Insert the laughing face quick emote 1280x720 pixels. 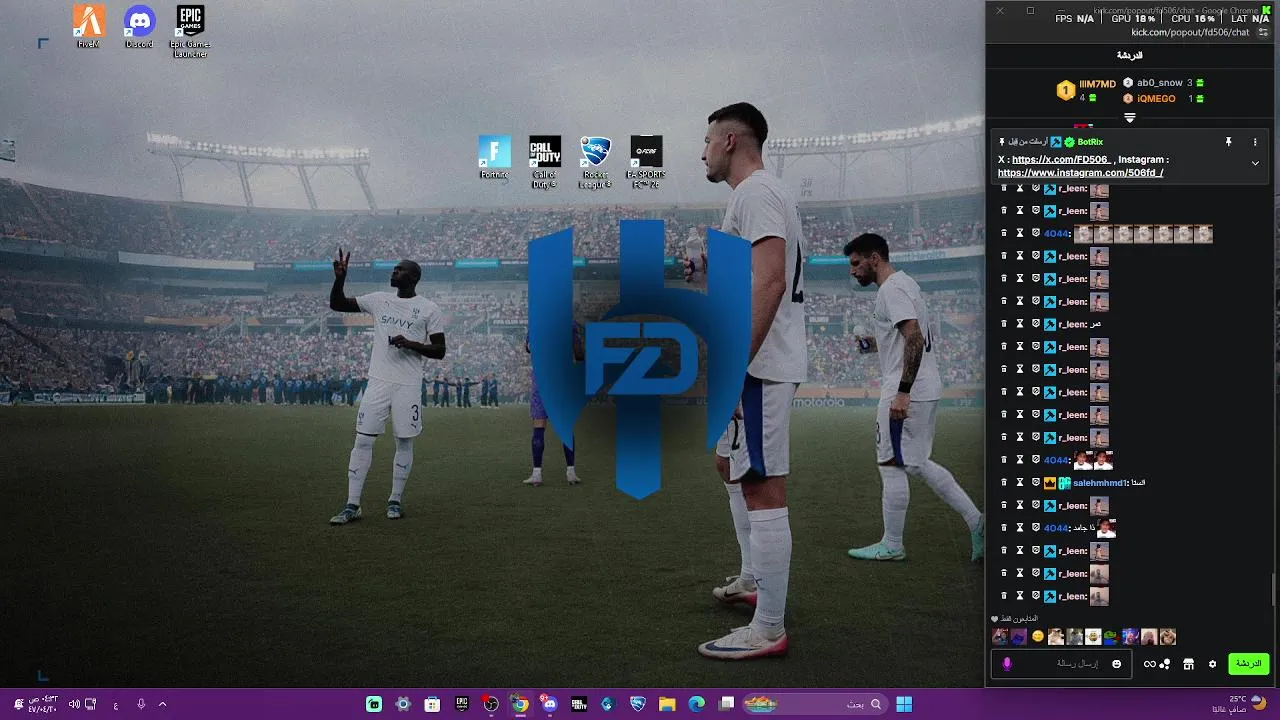point(1093,637)
